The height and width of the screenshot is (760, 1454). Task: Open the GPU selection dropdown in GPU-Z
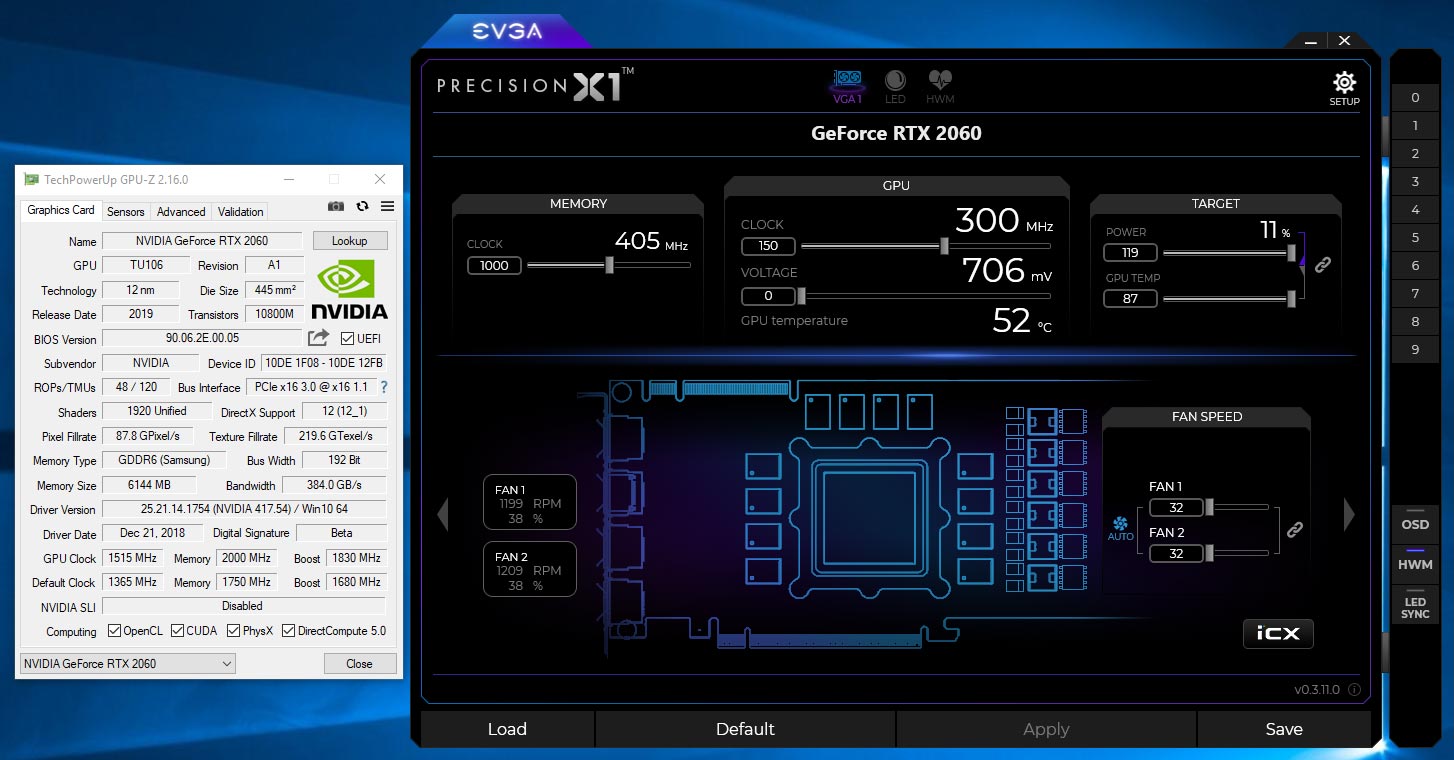[127, 663]
